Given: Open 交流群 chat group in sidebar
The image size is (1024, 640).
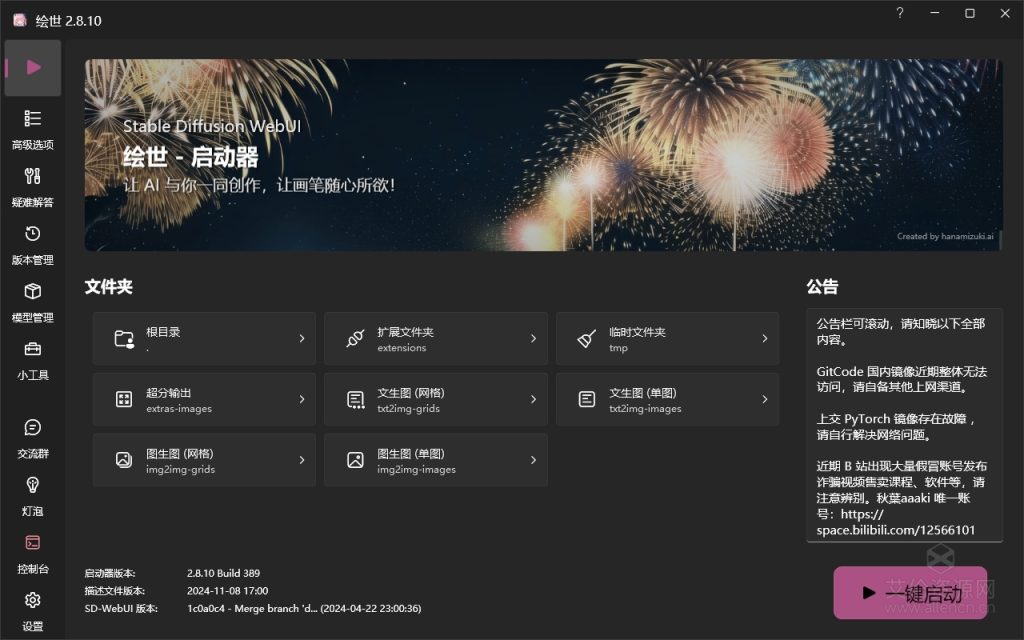Looking at the screenshot, I should point(33,439).
